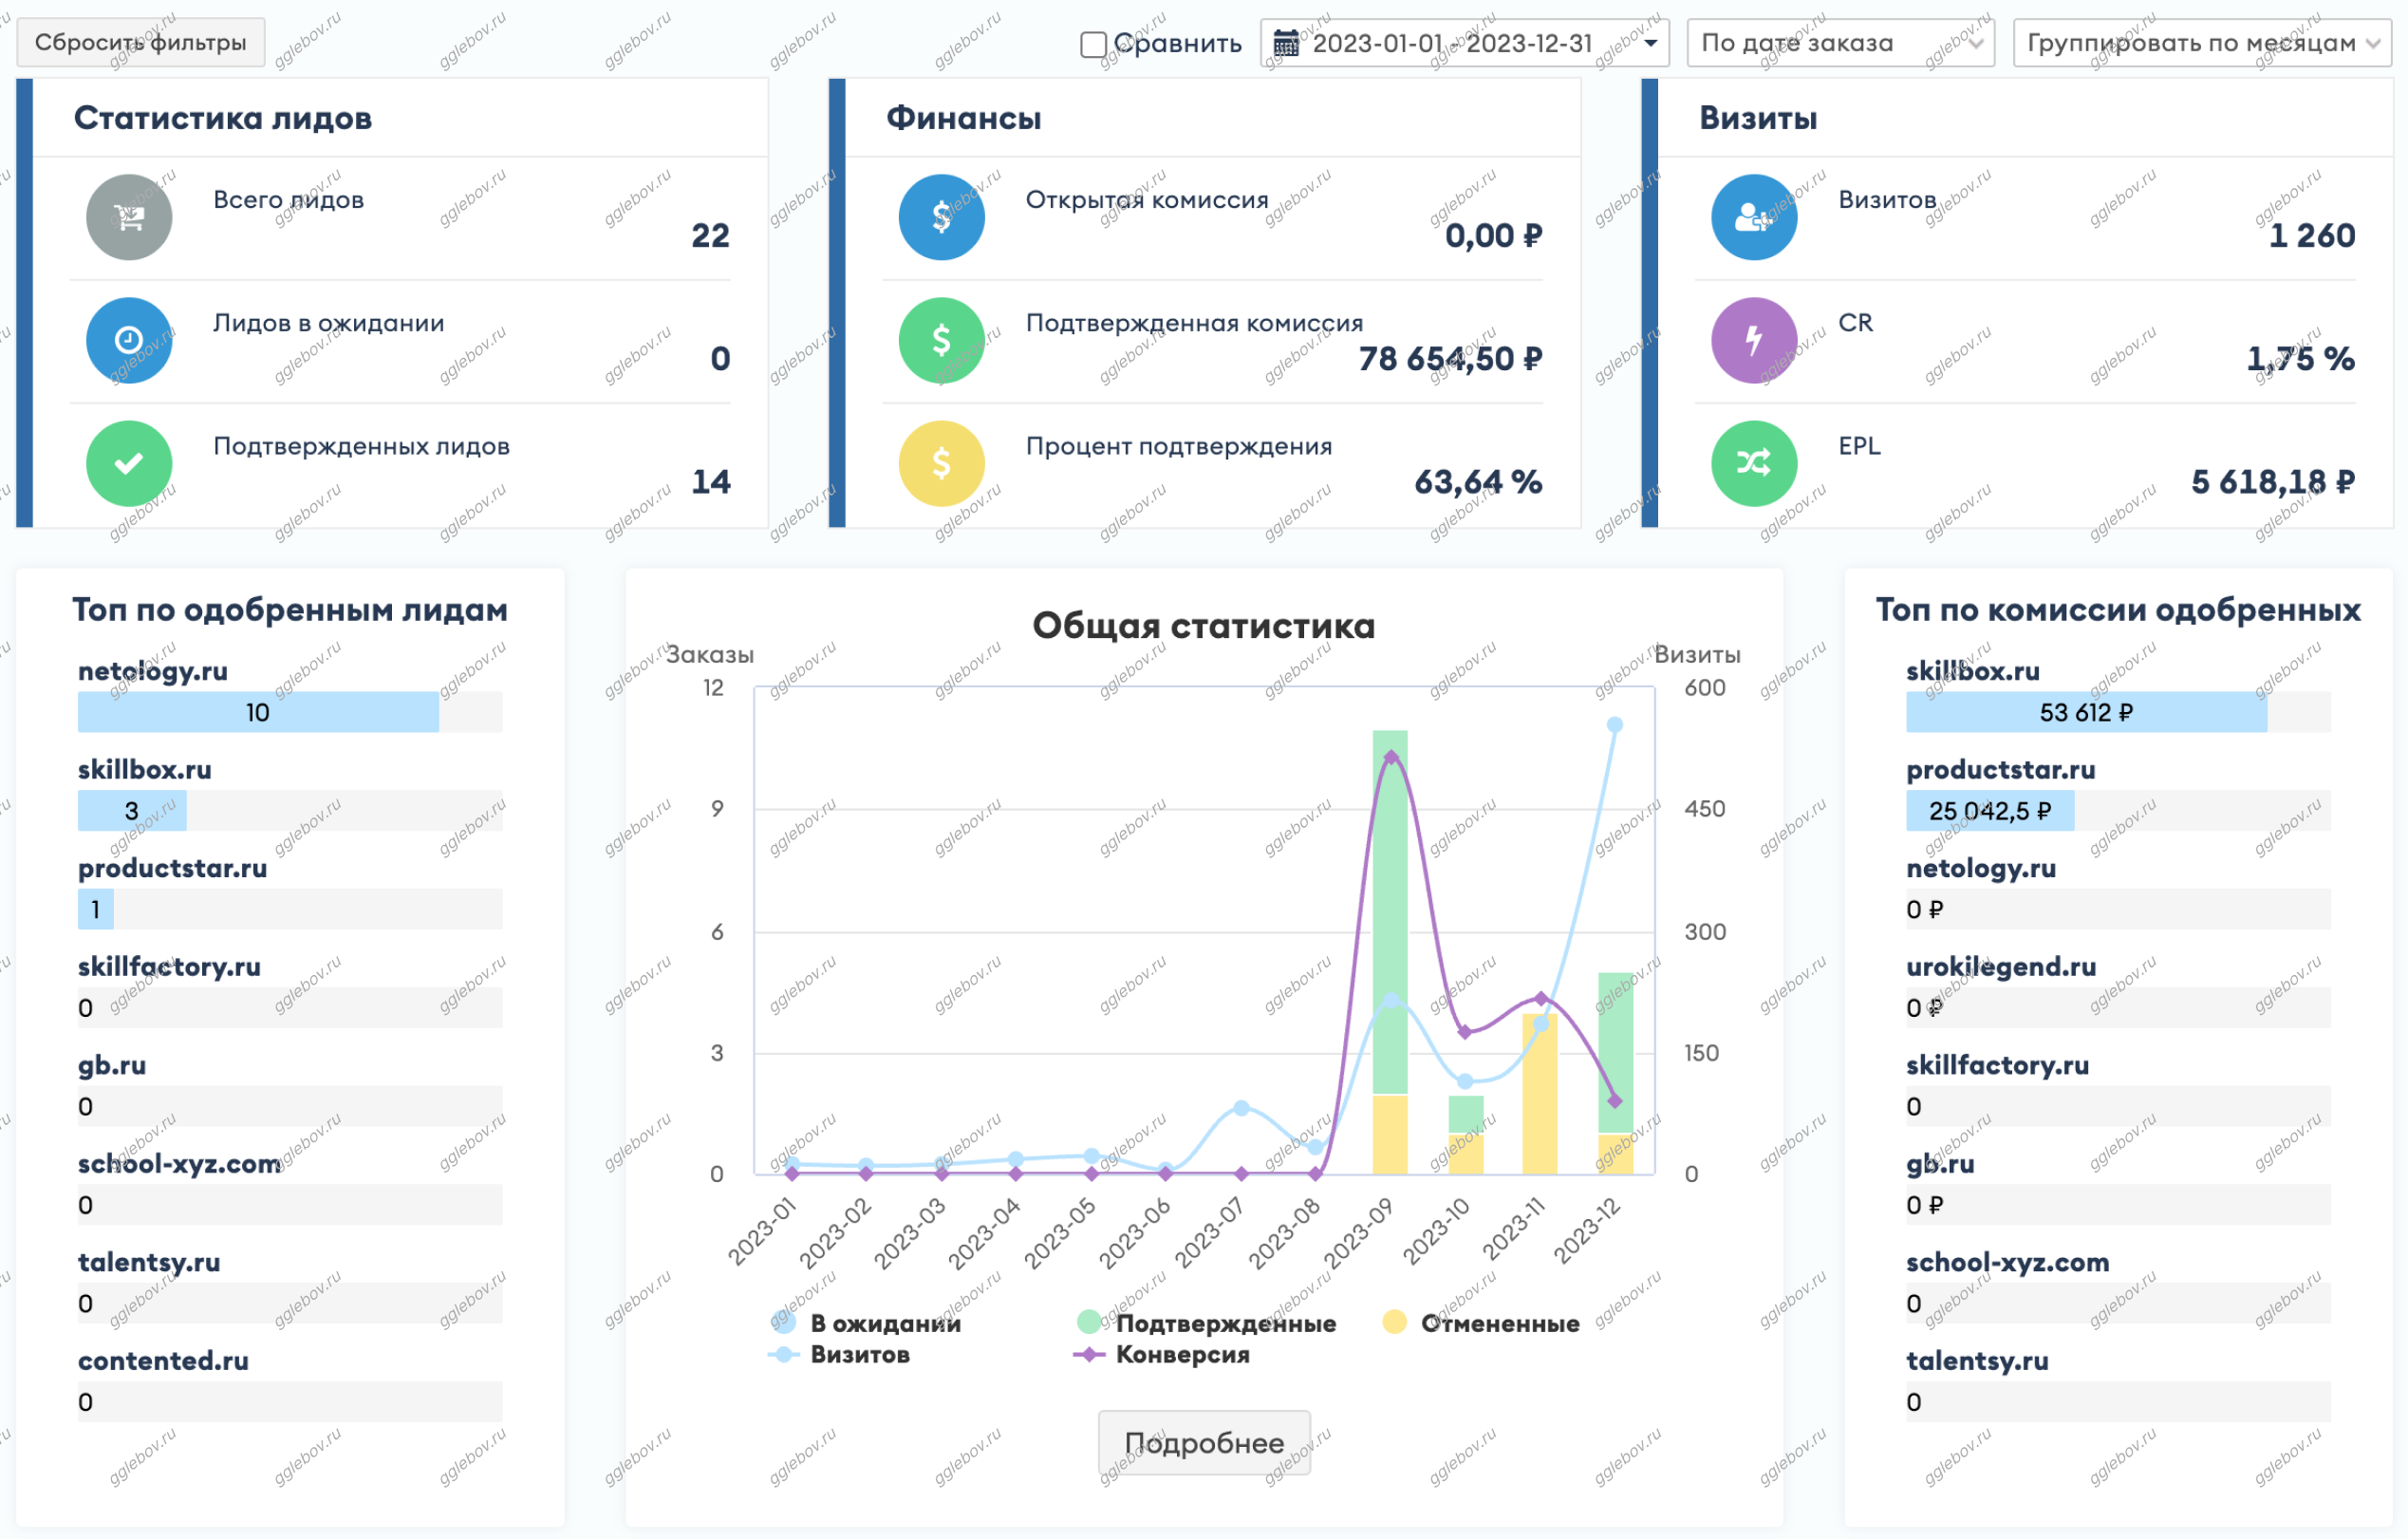Open the По дате заказа dropdown
The height and width of the screenshot is (1539, 2408).
tap(1840, 44)
